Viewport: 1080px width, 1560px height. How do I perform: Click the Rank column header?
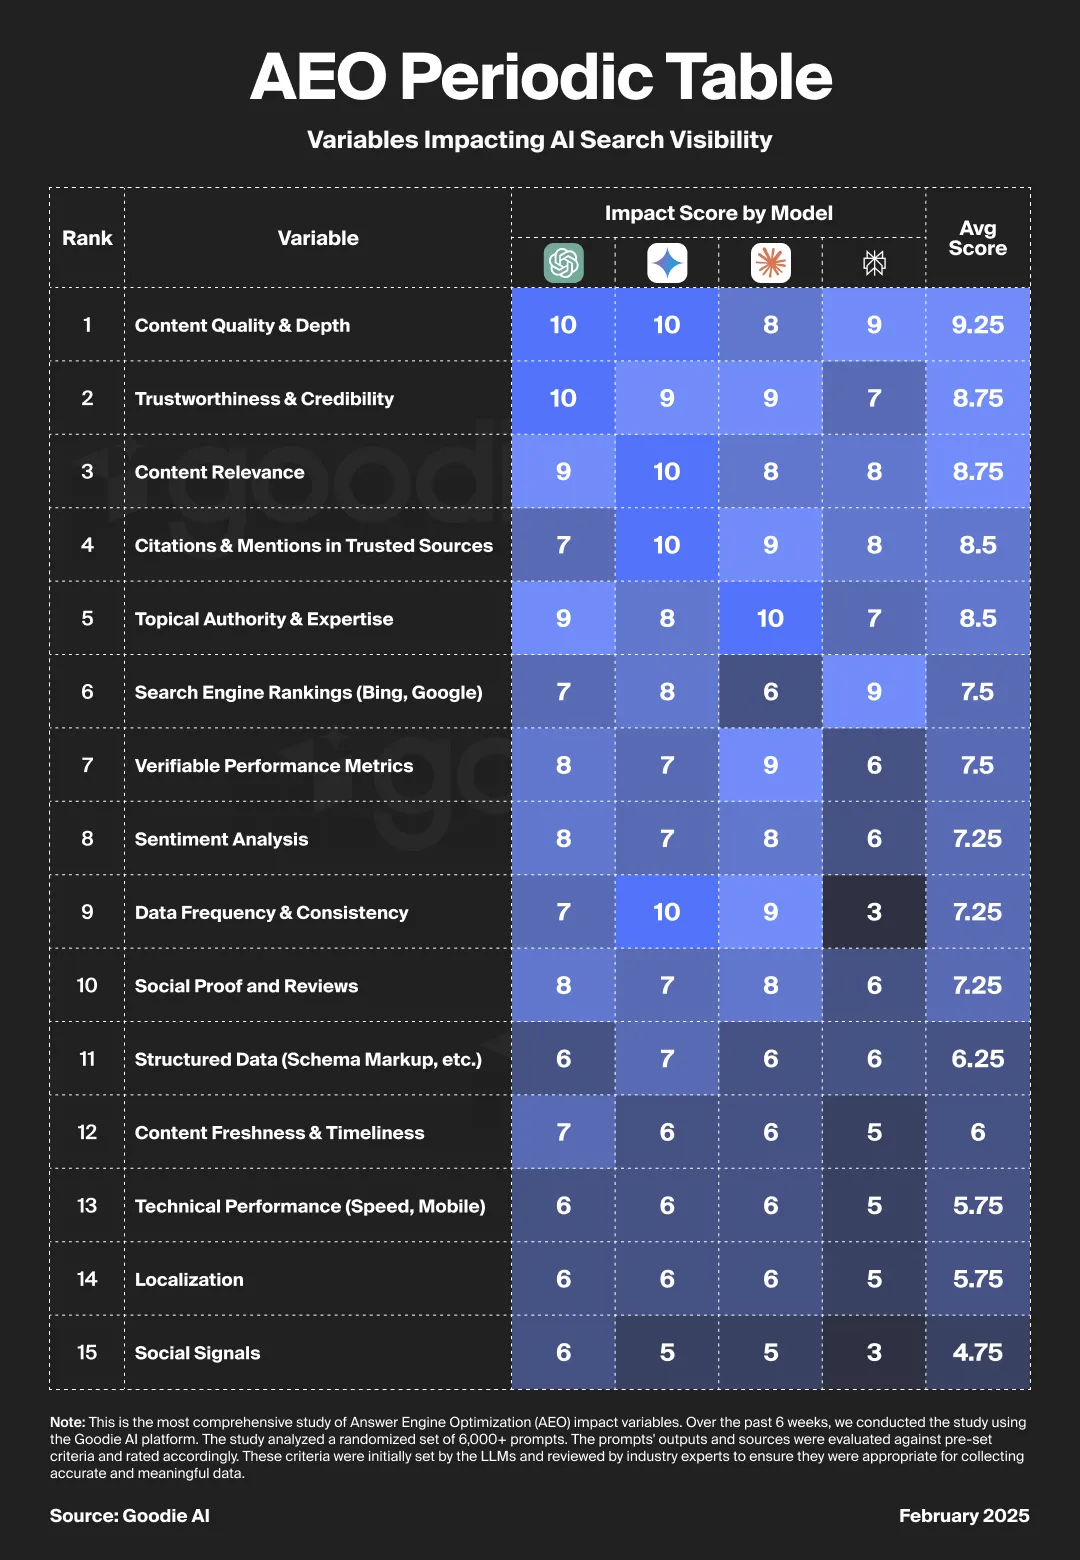pos(87,238)
